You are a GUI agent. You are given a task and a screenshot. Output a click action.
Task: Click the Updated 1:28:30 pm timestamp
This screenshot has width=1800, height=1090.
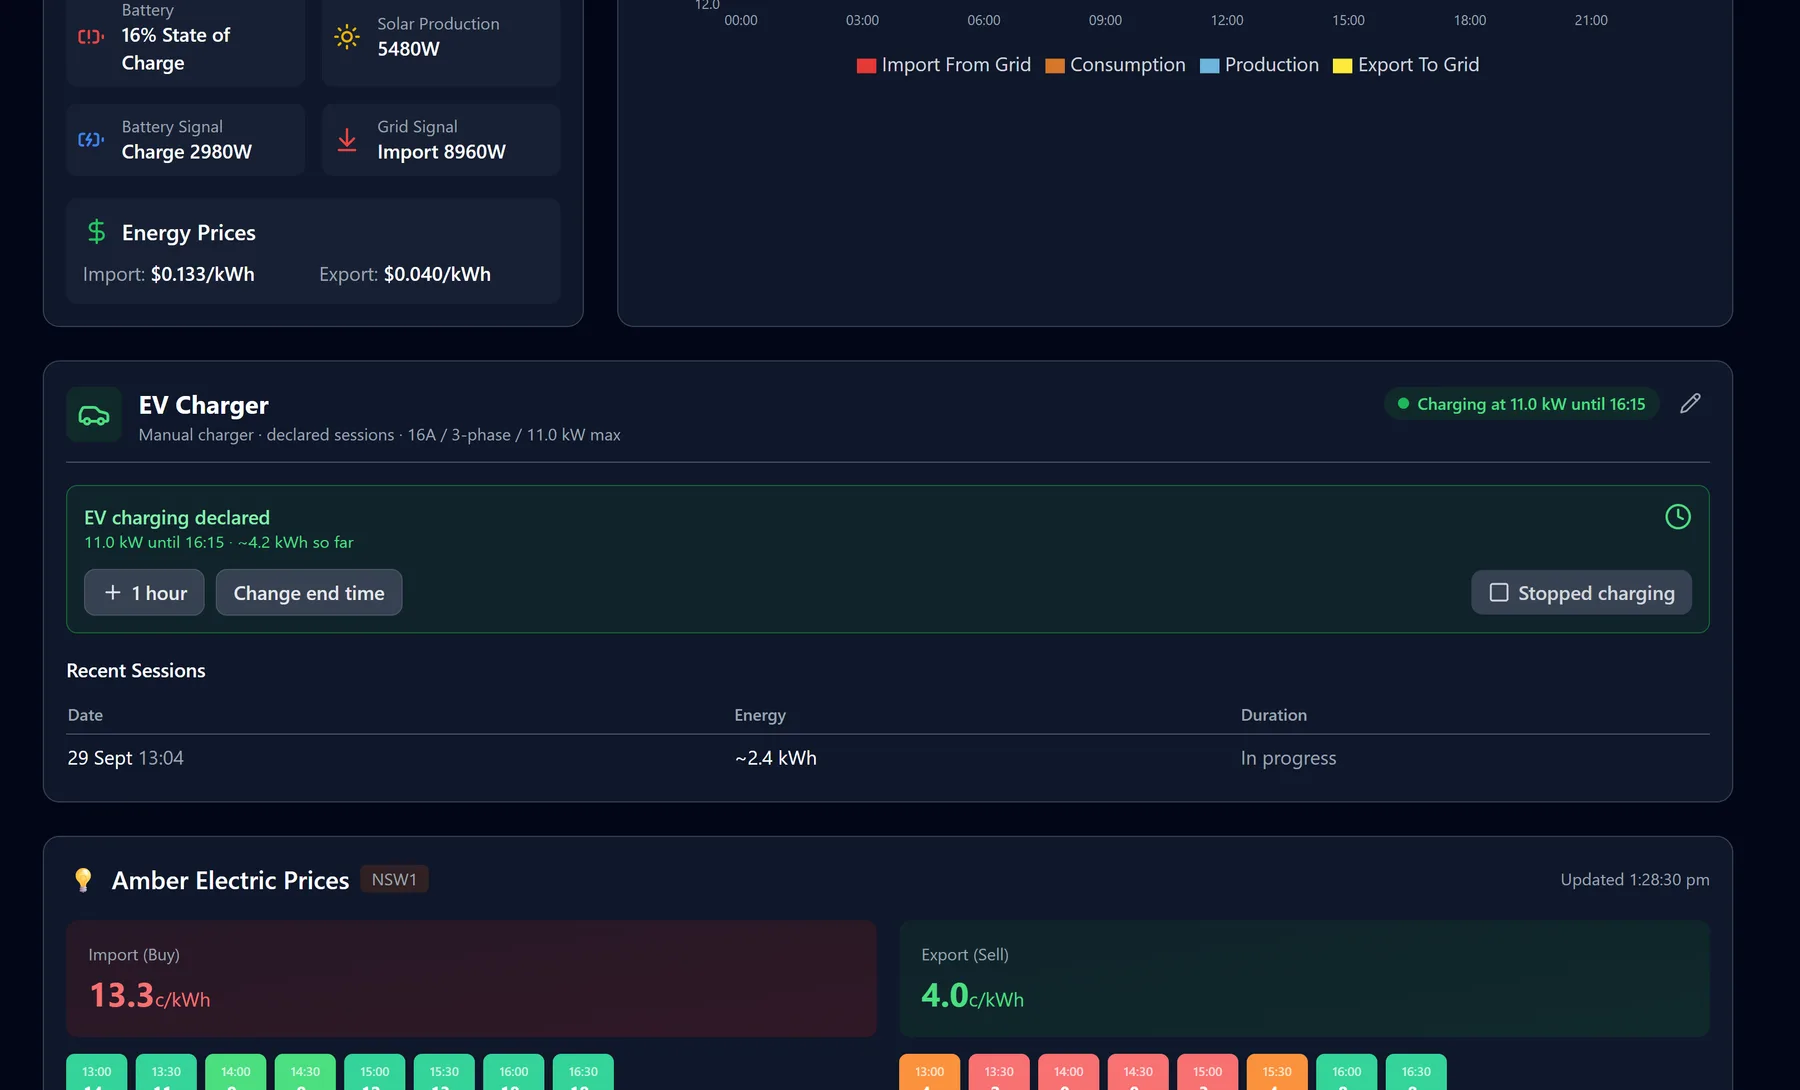1635,880
